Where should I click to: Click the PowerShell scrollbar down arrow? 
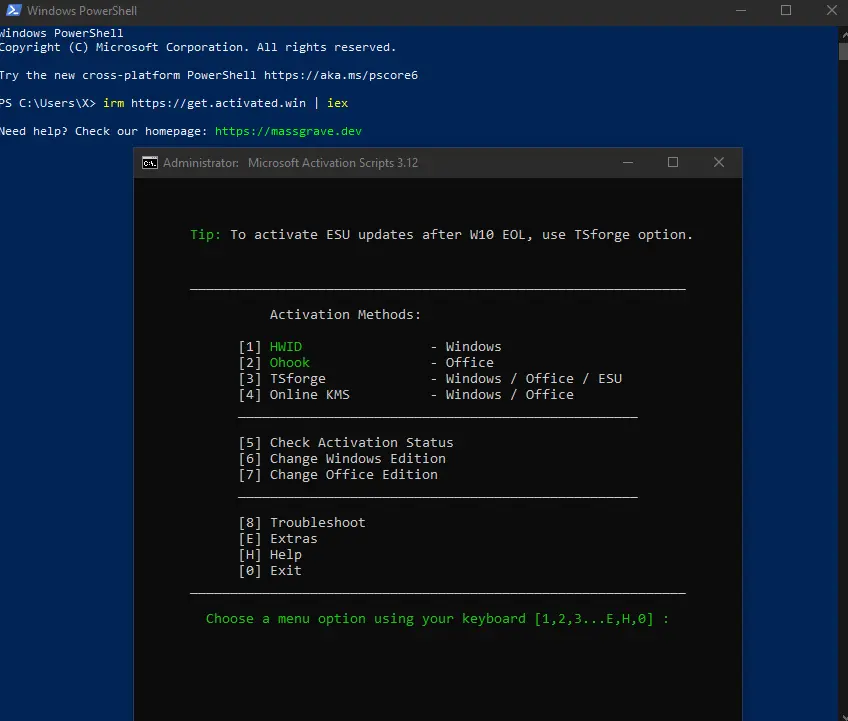tap(844, 717)
